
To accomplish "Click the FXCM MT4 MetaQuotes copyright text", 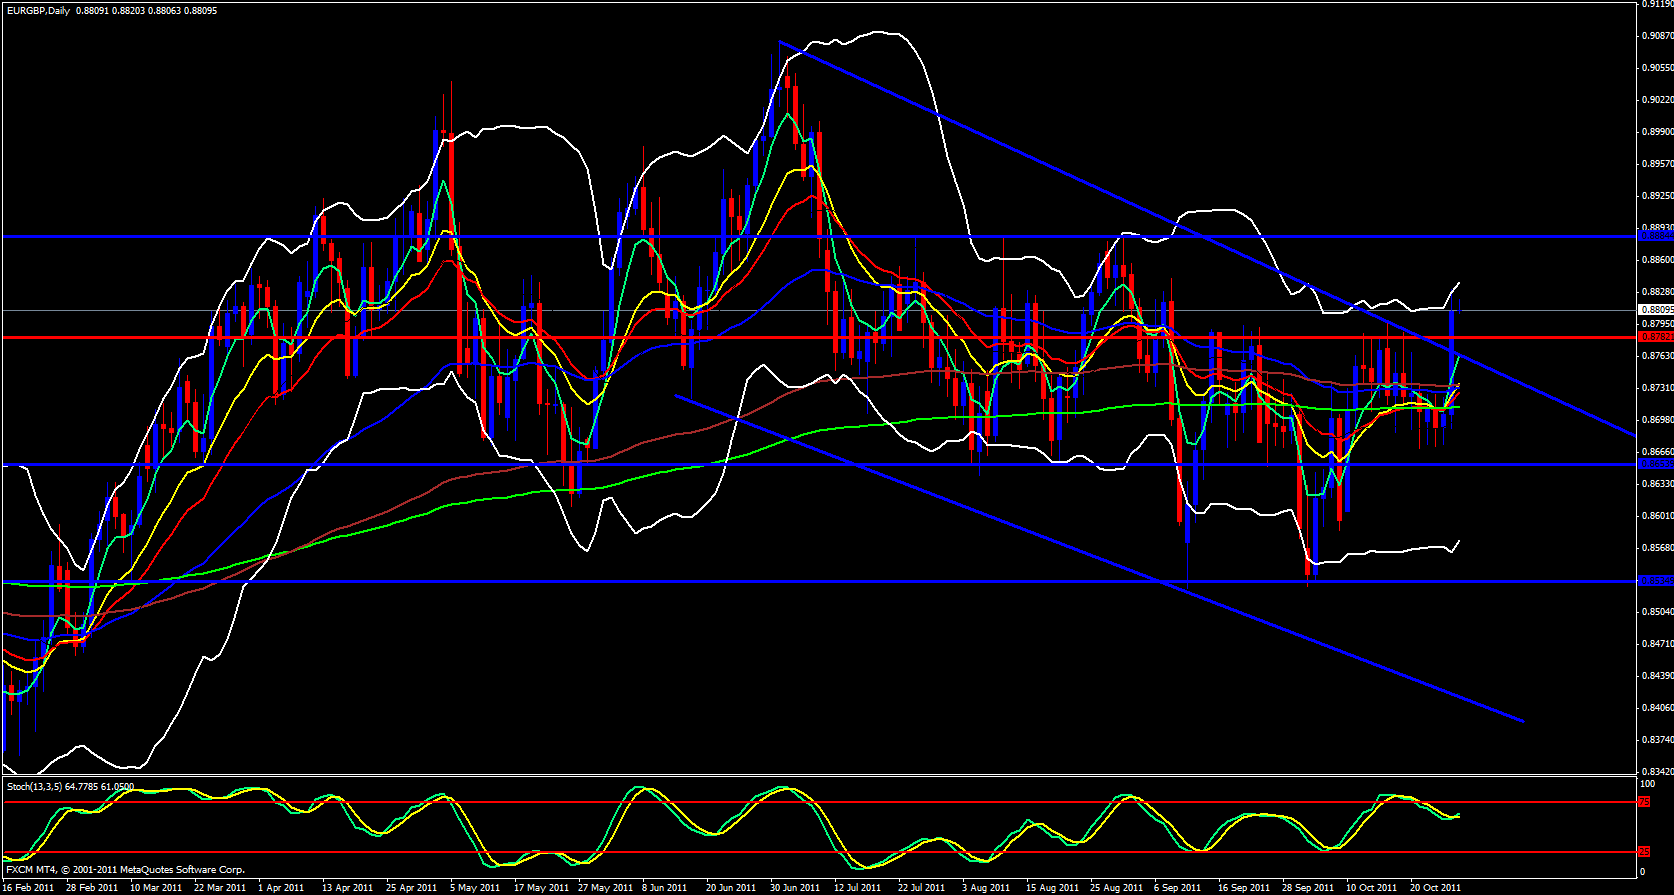I will point(125,870).
